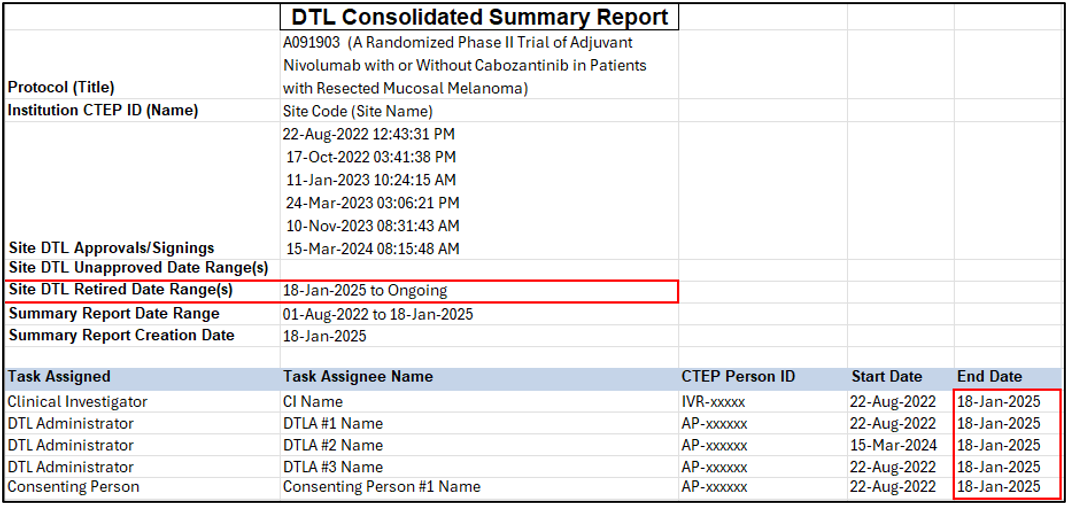The image size is (1070, 505).
Task: Click the 01-Aug-2022 to 18-Jan-2025 value
Action: coord(378,315)
